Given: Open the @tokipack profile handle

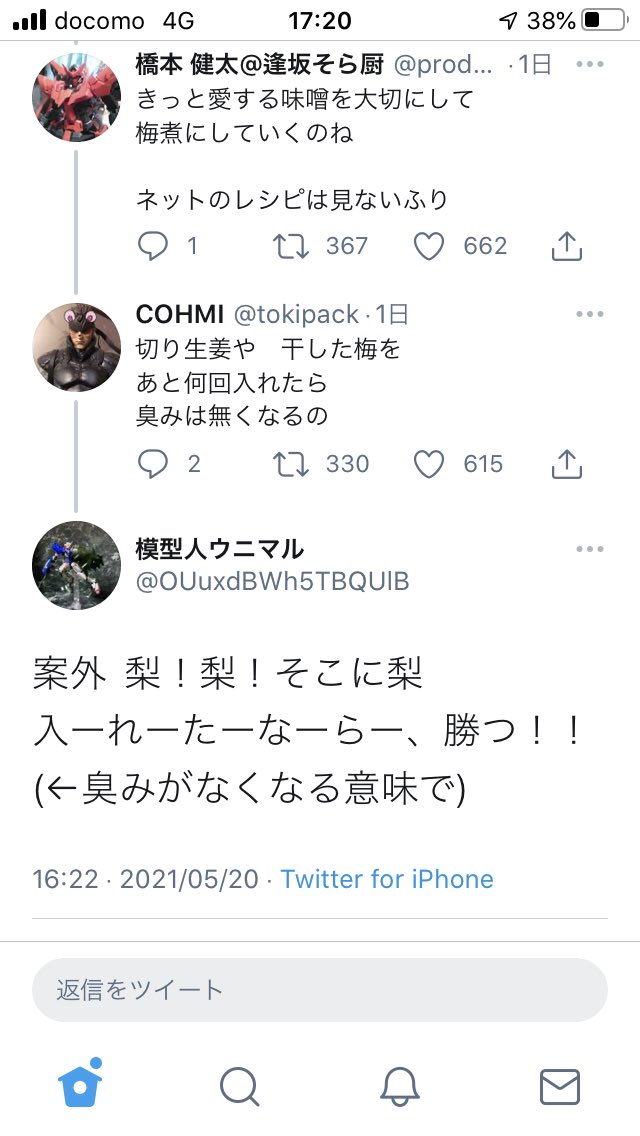Looking at the screenshot, I should pyautogui.click(x=295, y=314).
